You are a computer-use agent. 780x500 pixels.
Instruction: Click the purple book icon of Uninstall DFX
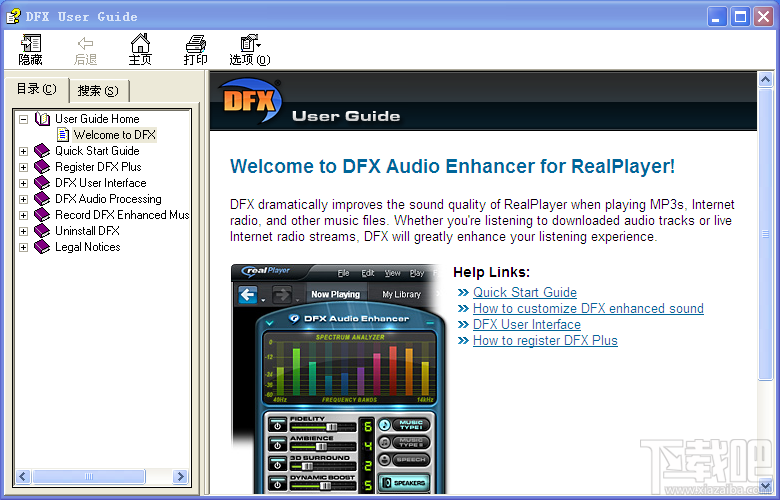pyautogui.click(x=42, y=231)
